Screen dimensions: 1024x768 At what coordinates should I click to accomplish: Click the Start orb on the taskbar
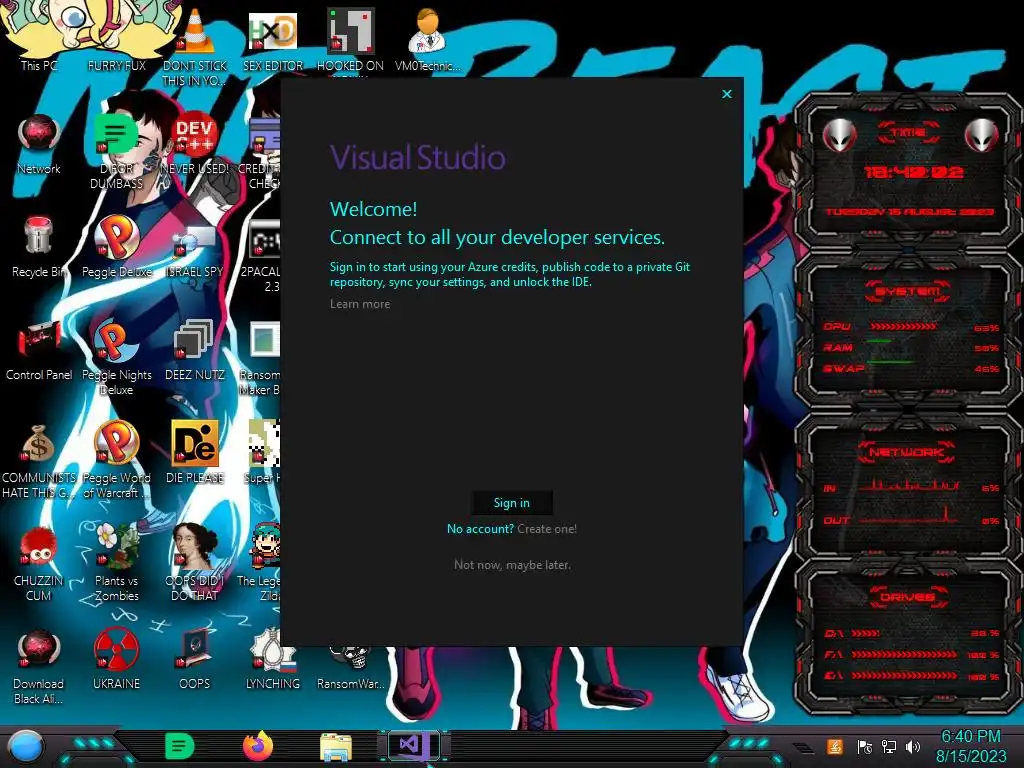[x=27, y=747]
